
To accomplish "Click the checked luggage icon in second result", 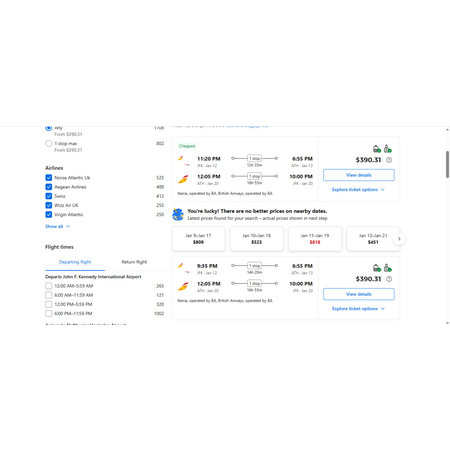I will click(387, 268).
